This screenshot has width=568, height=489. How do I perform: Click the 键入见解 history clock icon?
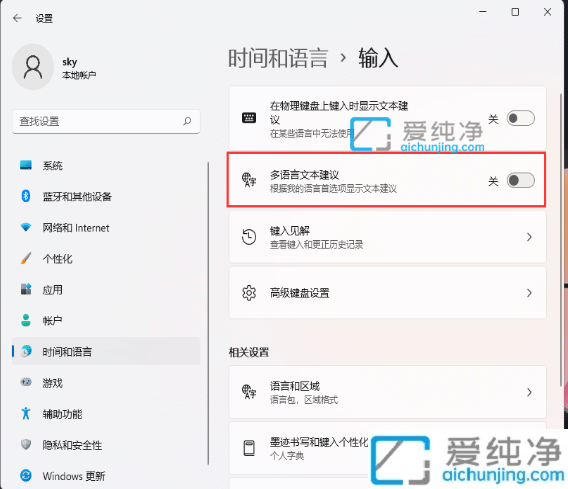point(249,237)
